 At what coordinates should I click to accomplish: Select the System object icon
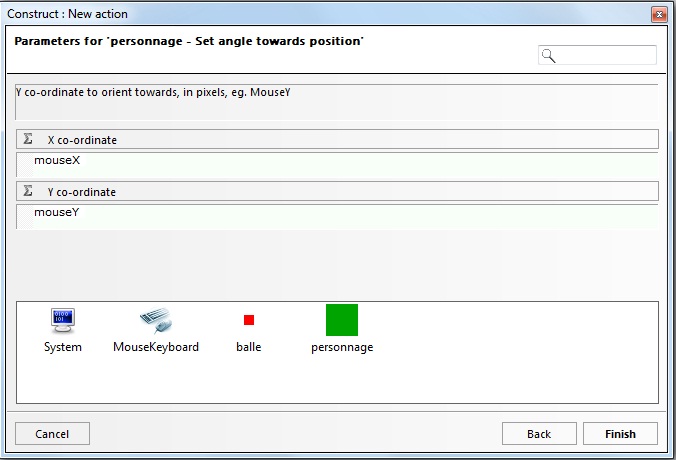click(63, 320)
